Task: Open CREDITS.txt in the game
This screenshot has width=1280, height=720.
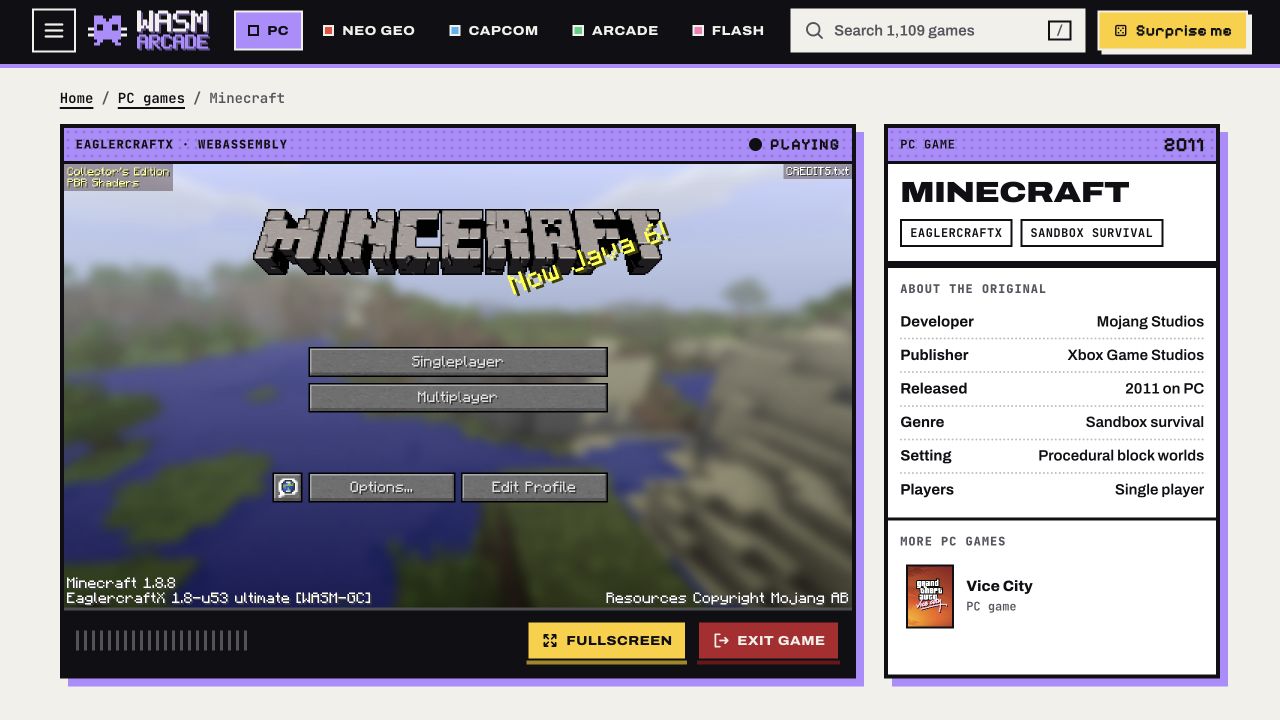Action: point(817,171)
